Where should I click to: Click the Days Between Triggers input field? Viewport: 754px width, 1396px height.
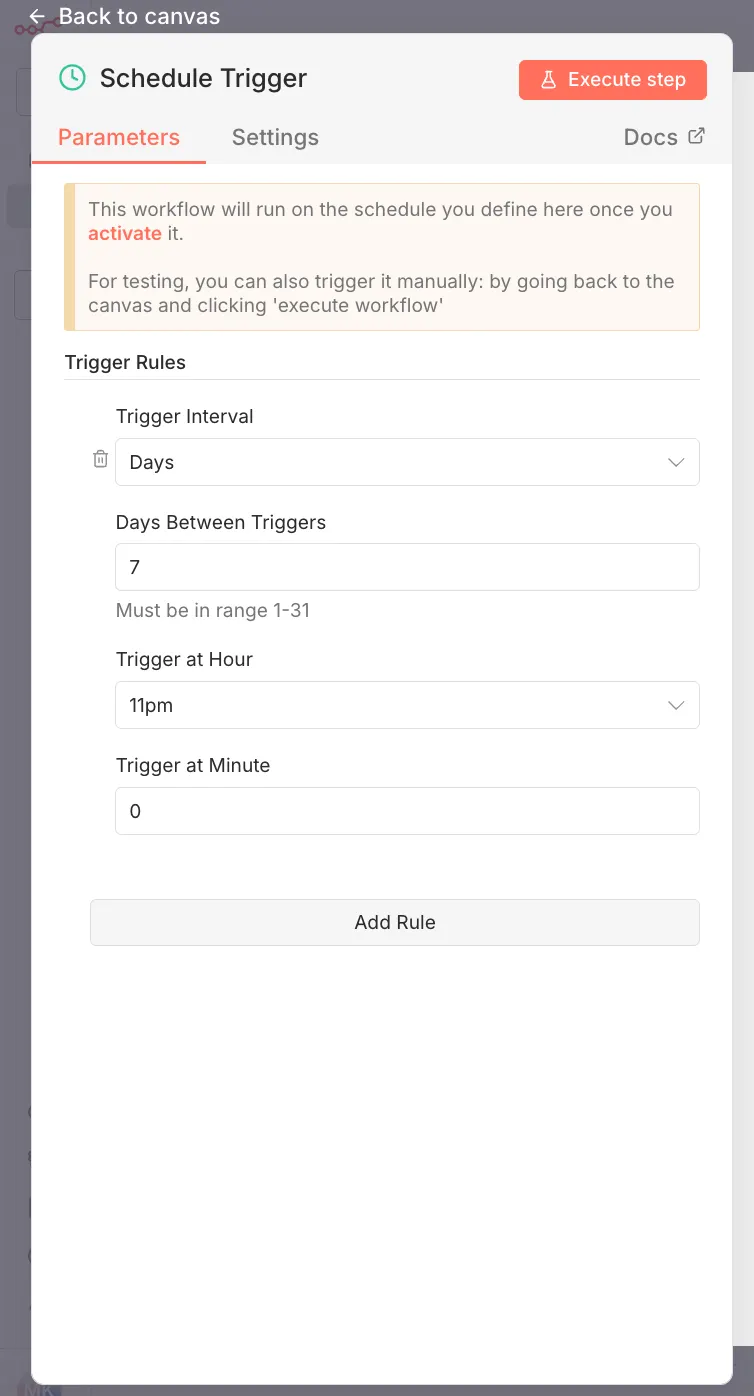point(407,567)
